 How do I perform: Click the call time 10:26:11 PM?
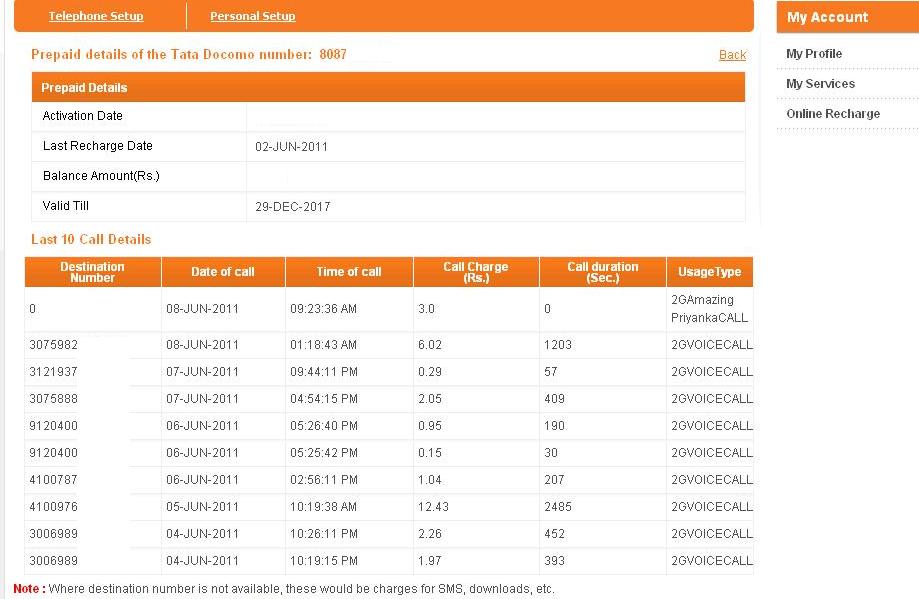pyautogui.click(x=324, y=533)
